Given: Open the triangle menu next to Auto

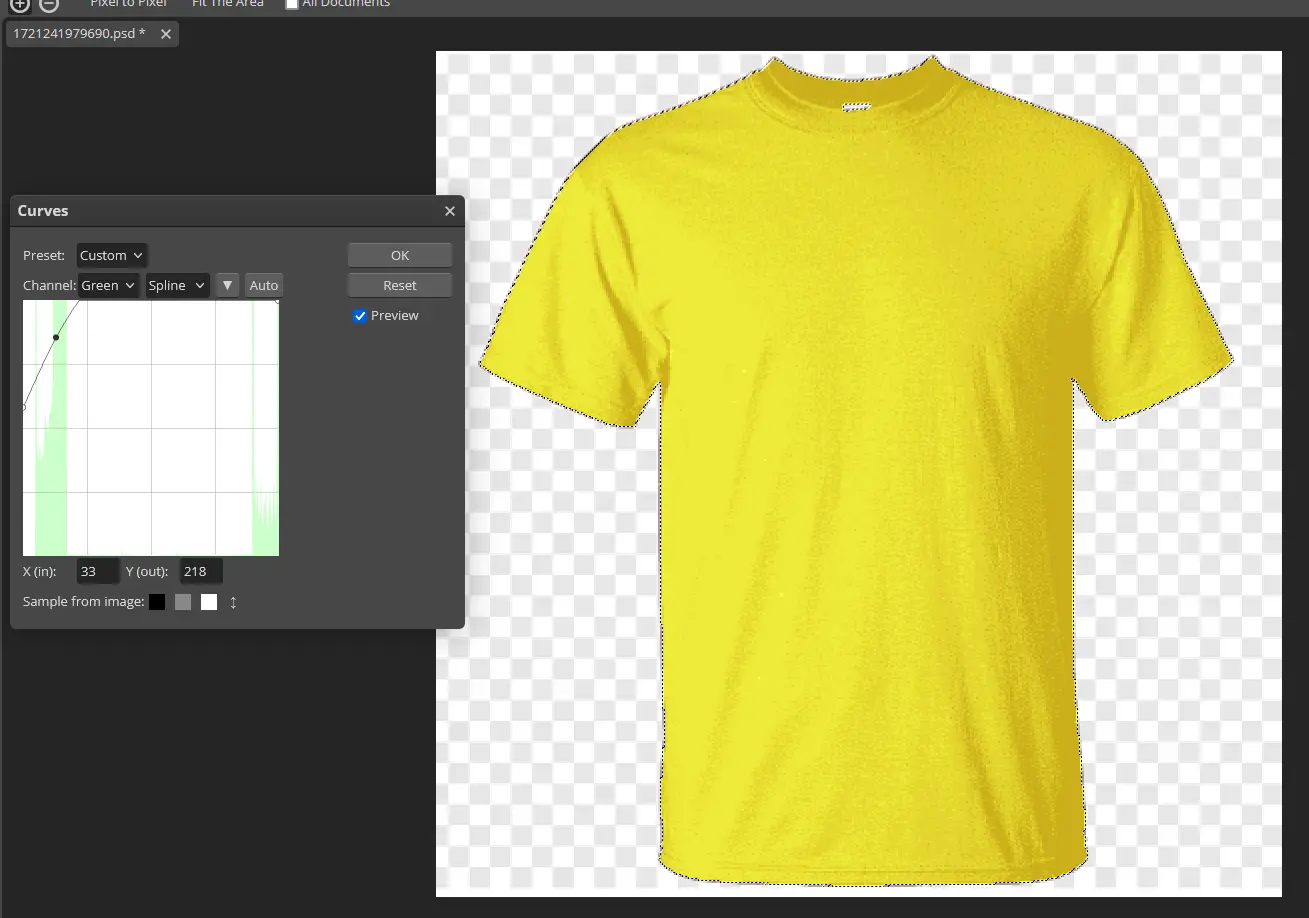Looking at the screenshot, I should [x=228, y=286].
